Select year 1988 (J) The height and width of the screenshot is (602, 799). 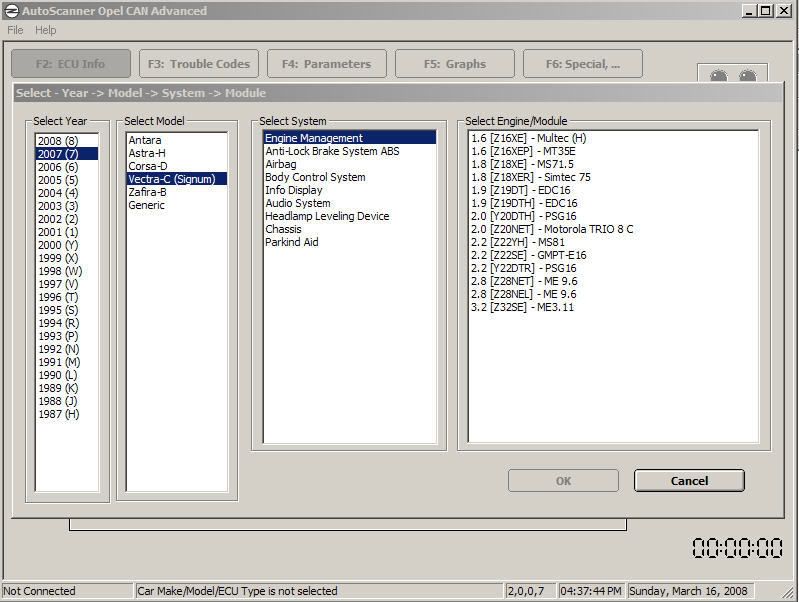(x=67, y=401)
